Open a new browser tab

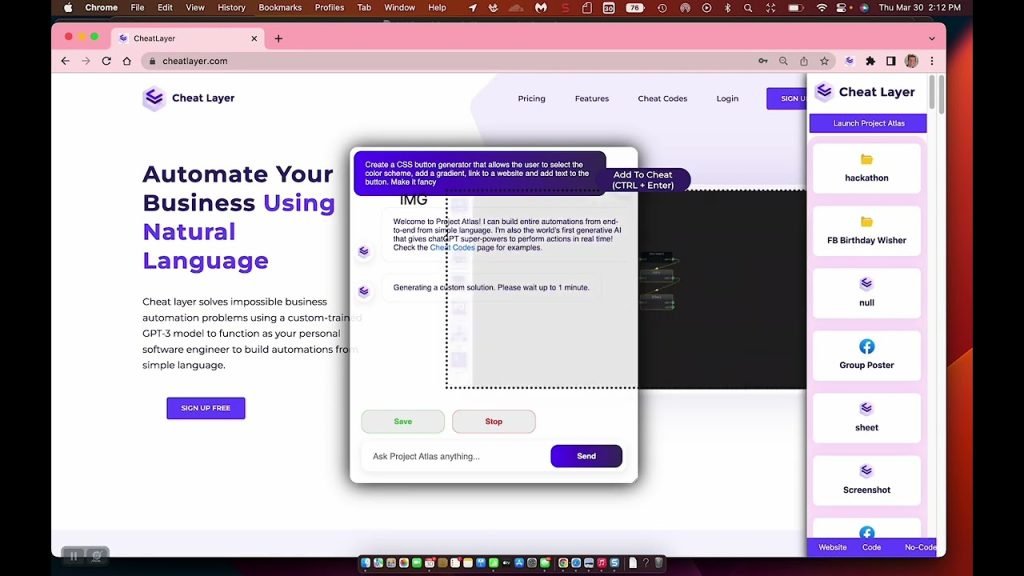[278, 39]
